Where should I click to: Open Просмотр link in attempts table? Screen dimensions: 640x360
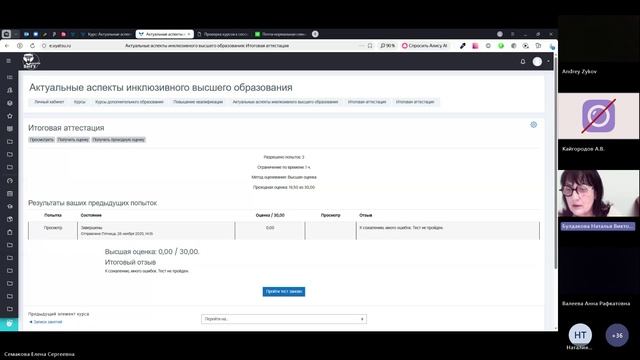coord(53,228)
